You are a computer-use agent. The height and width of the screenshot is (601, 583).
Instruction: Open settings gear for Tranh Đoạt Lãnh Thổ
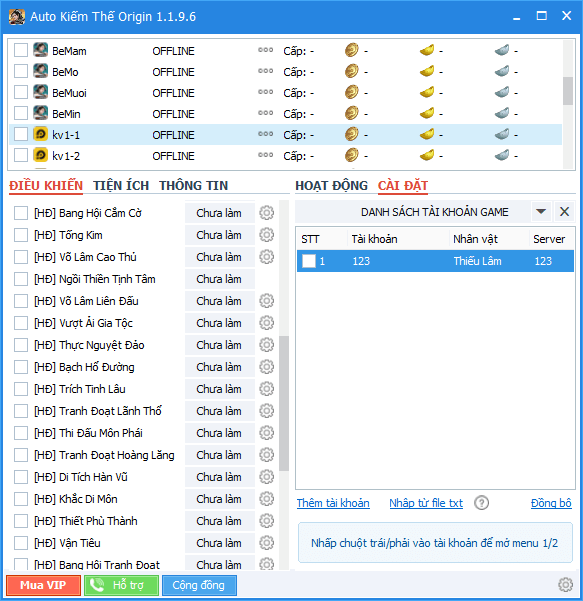click(x=266, y=411)
